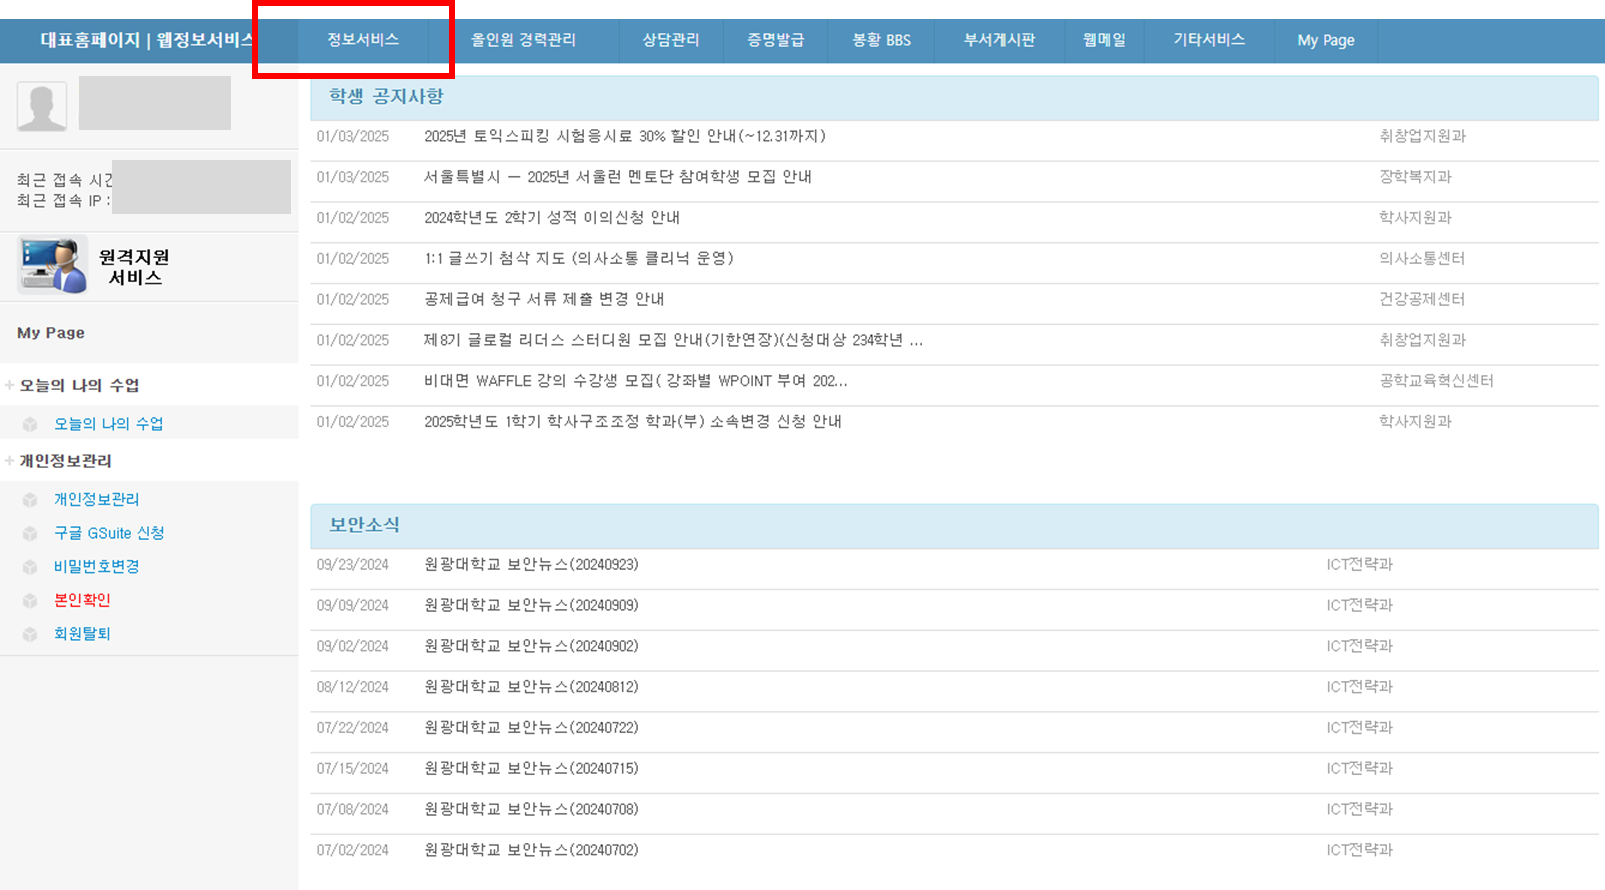The height and width of the screenshot is (890, 1605).
Task: Open the 학생 공지사항 board header
Action: [386, 97]
